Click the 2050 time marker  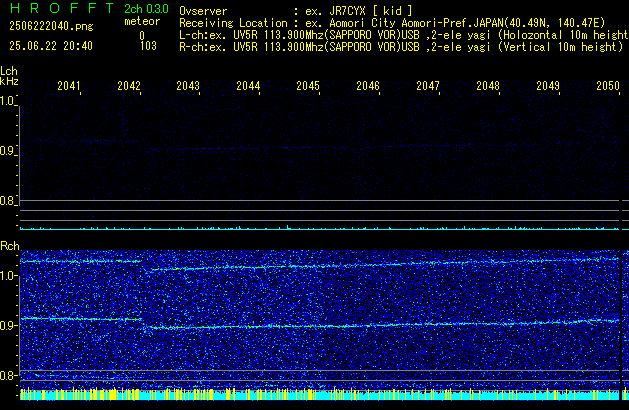click(x=608, y=86)
